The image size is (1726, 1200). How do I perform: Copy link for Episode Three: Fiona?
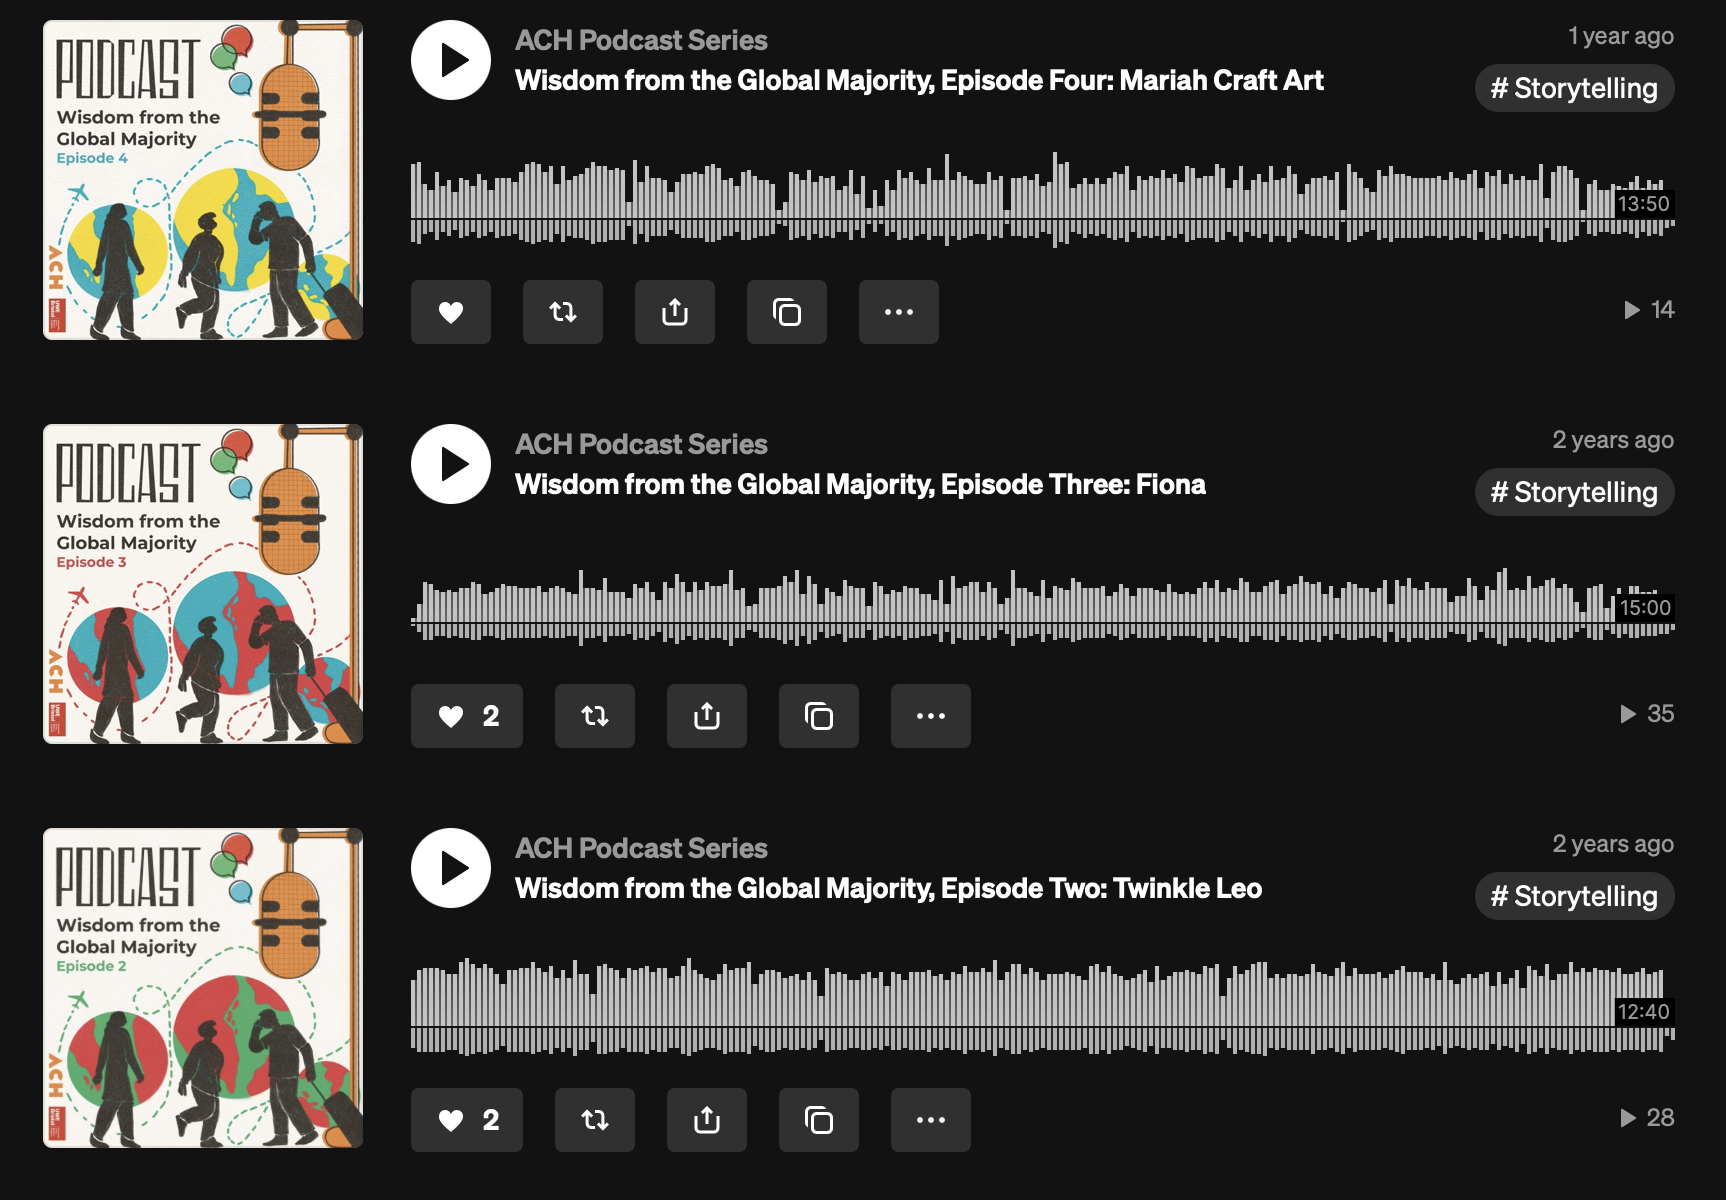(x=819, y=716)
